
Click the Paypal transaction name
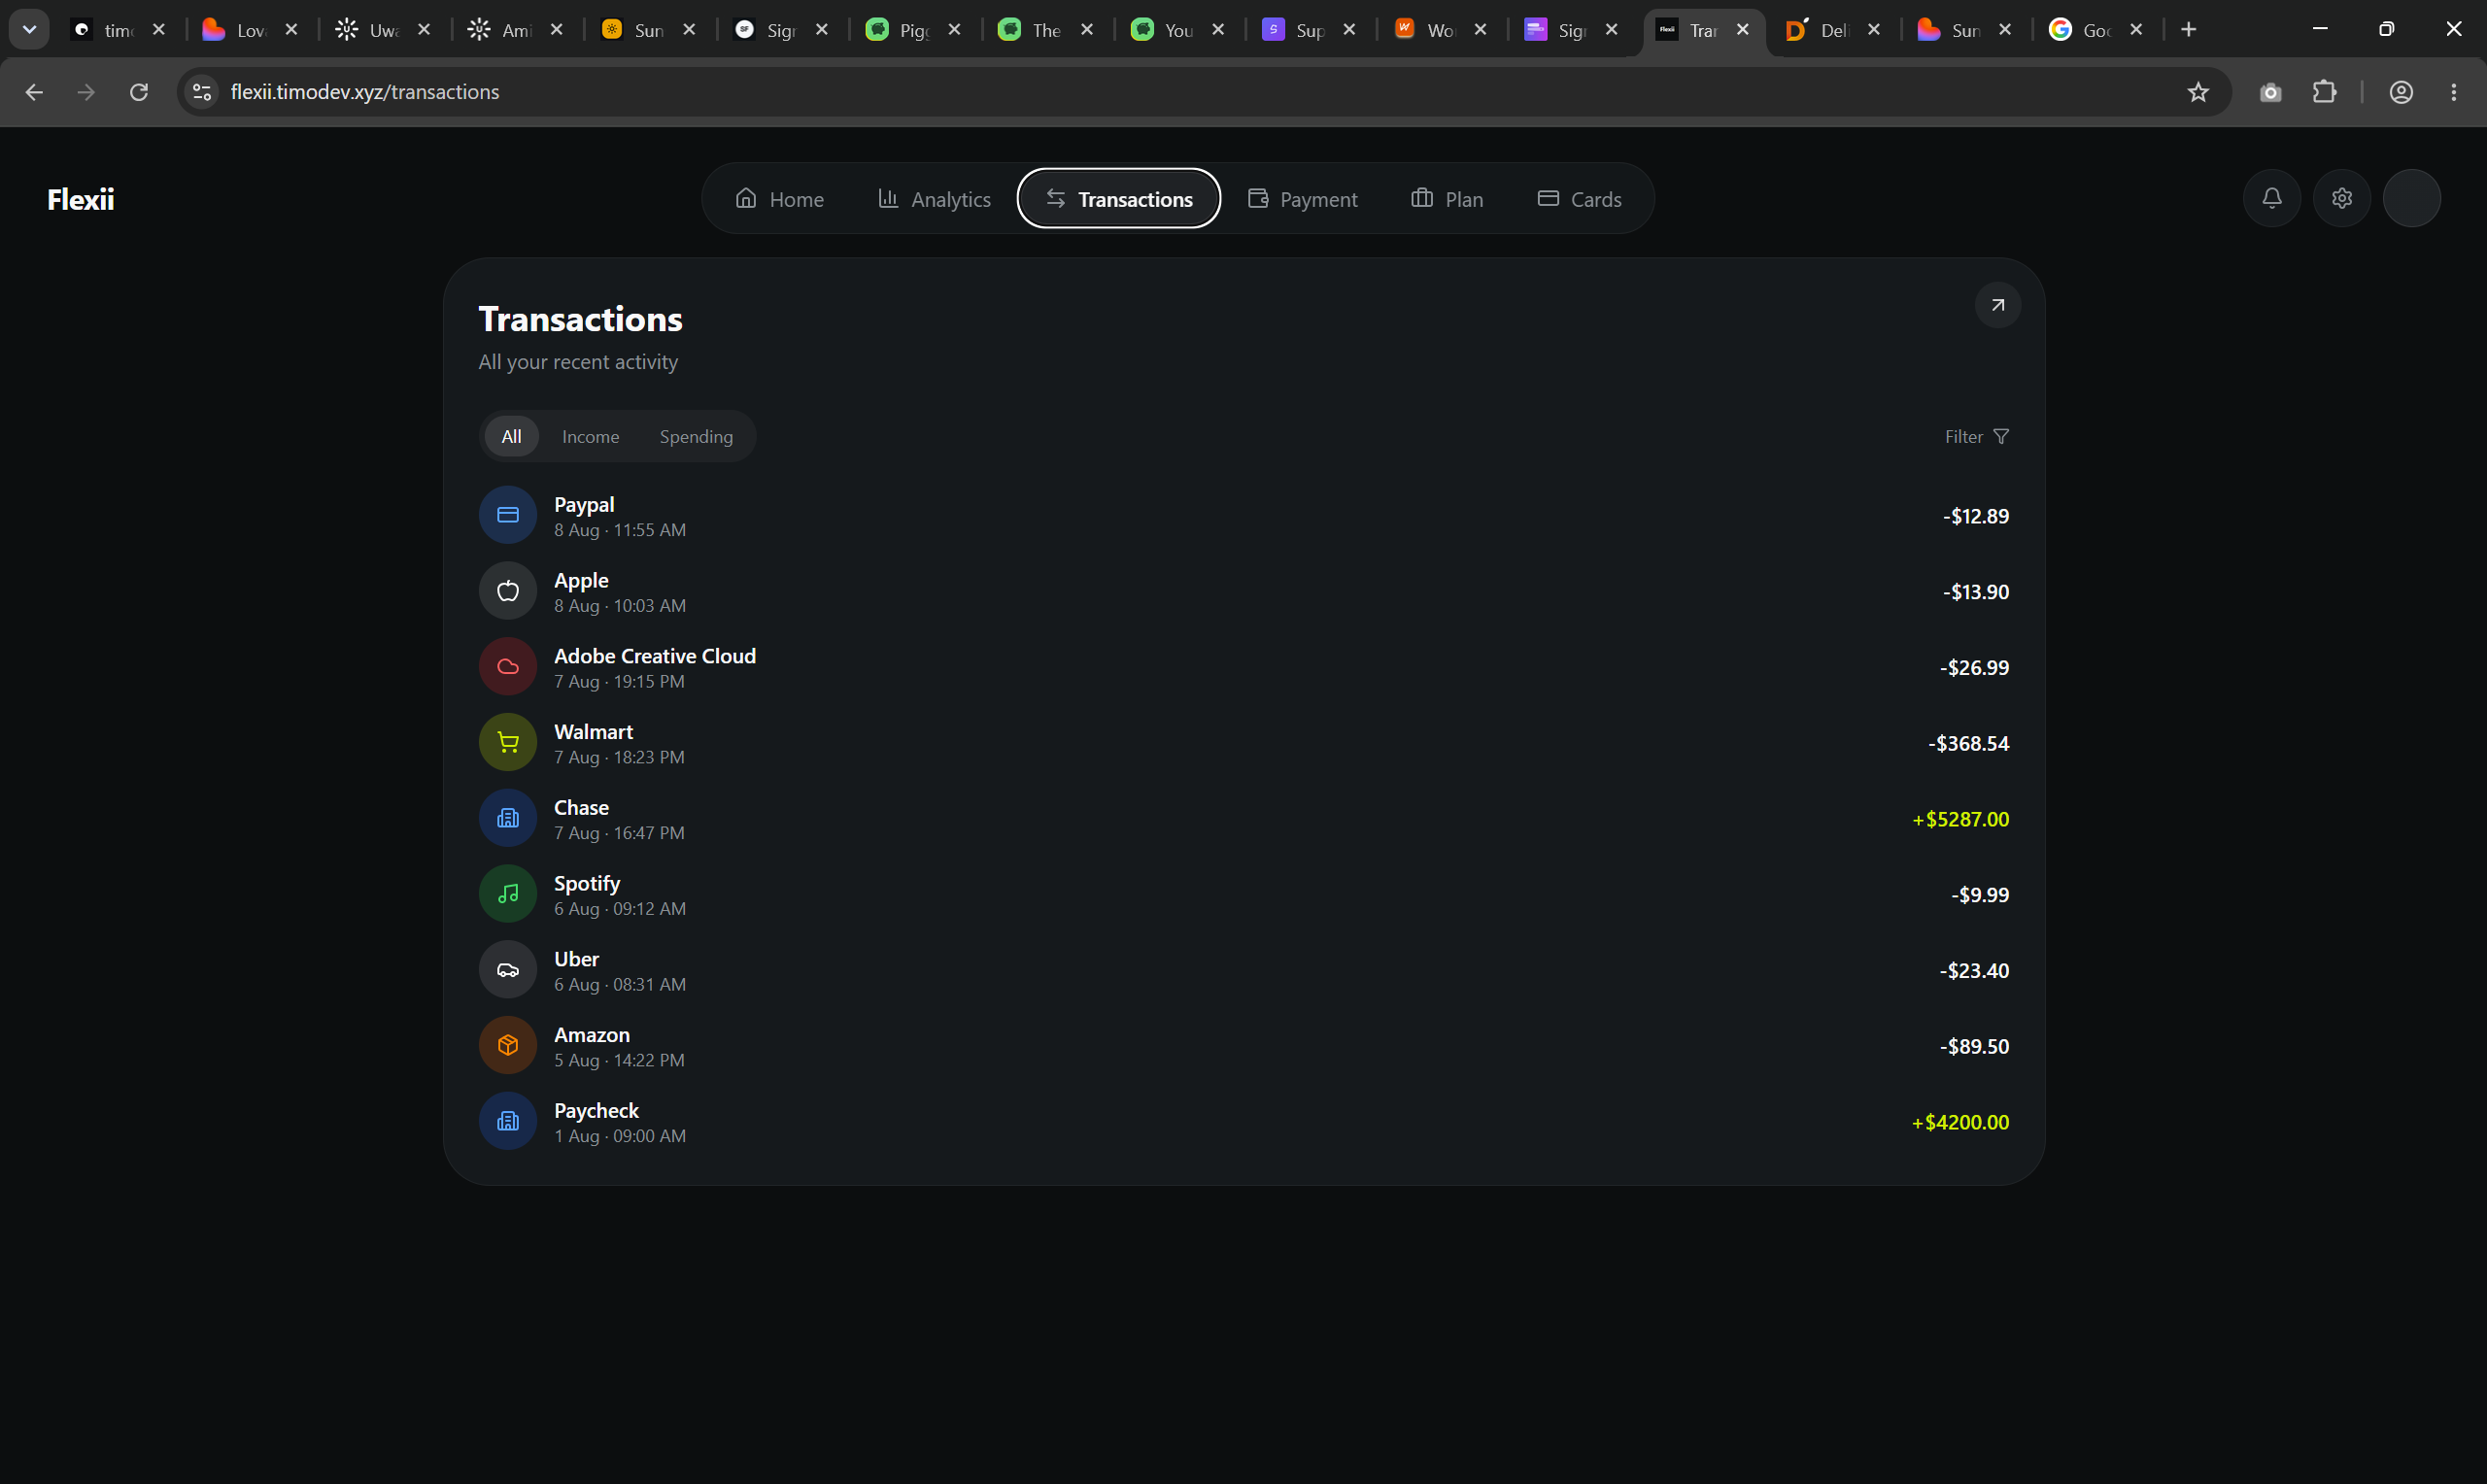pos(584,505)
